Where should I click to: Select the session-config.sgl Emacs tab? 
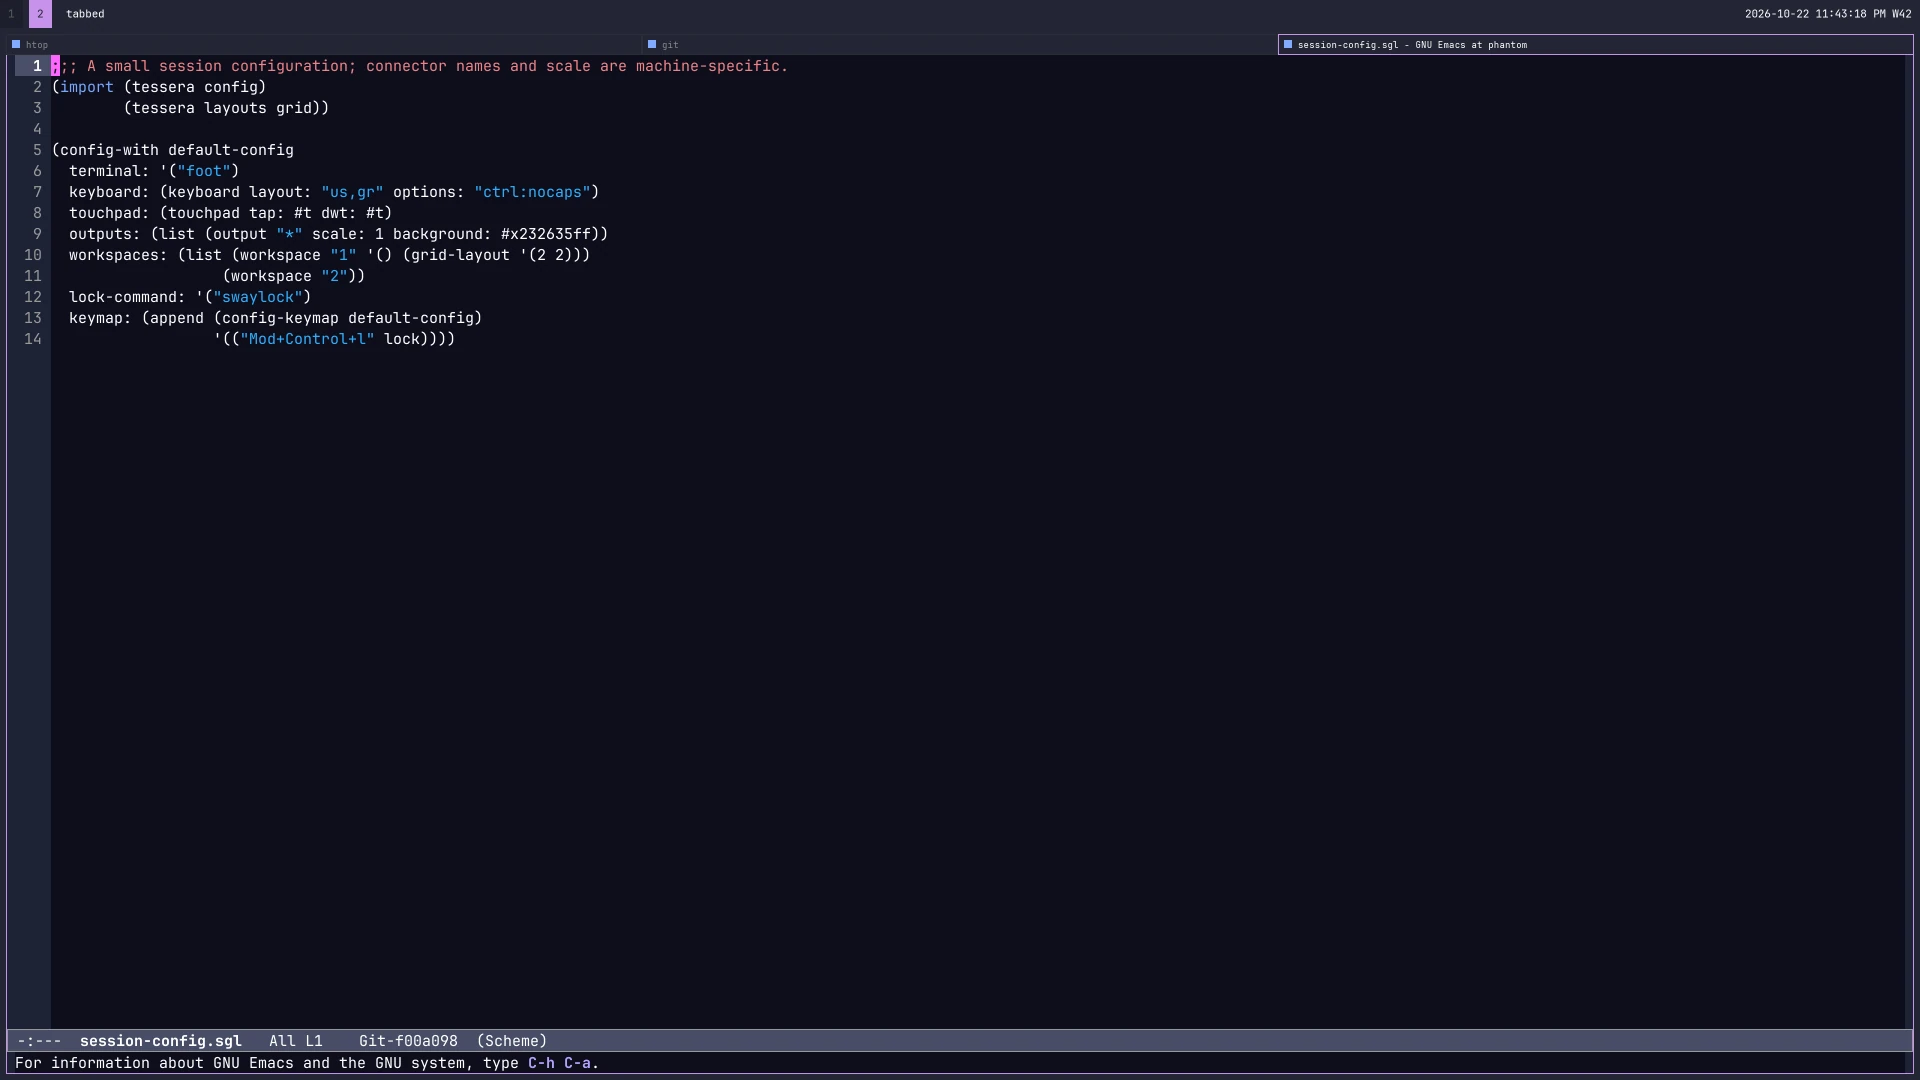pos(1595,45)
